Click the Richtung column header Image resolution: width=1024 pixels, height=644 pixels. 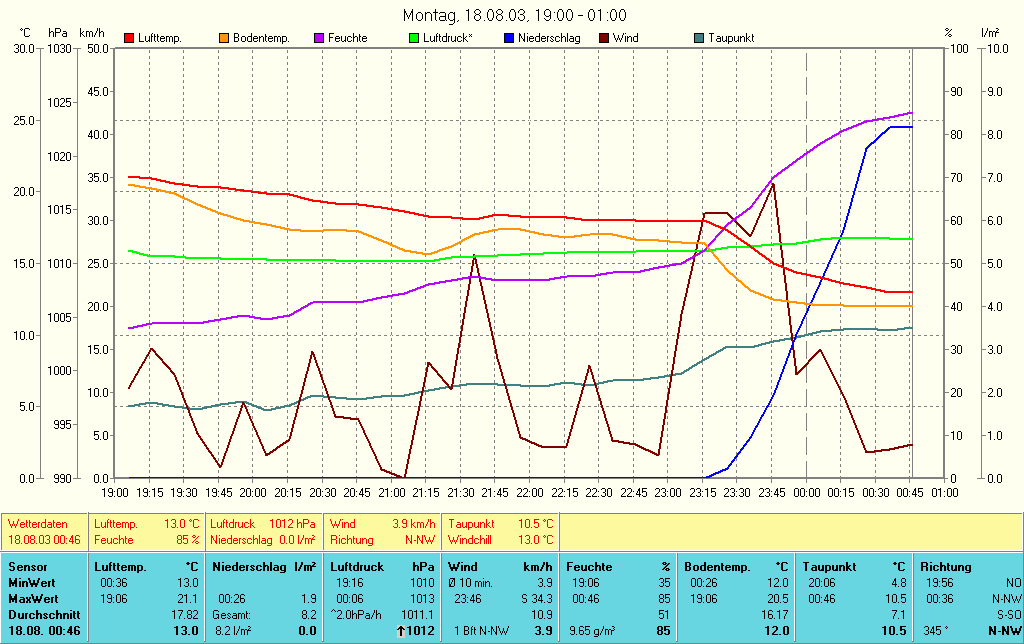point(945,567)
